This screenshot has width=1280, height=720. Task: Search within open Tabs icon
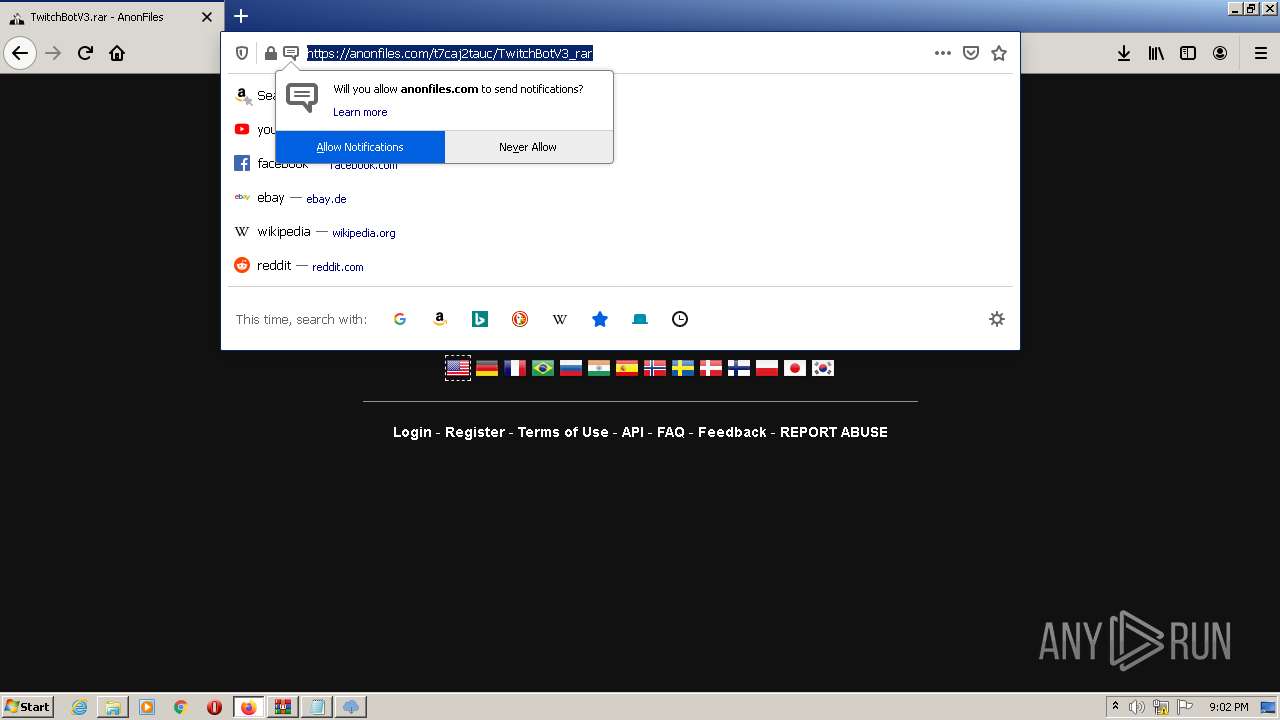(640, 319)
